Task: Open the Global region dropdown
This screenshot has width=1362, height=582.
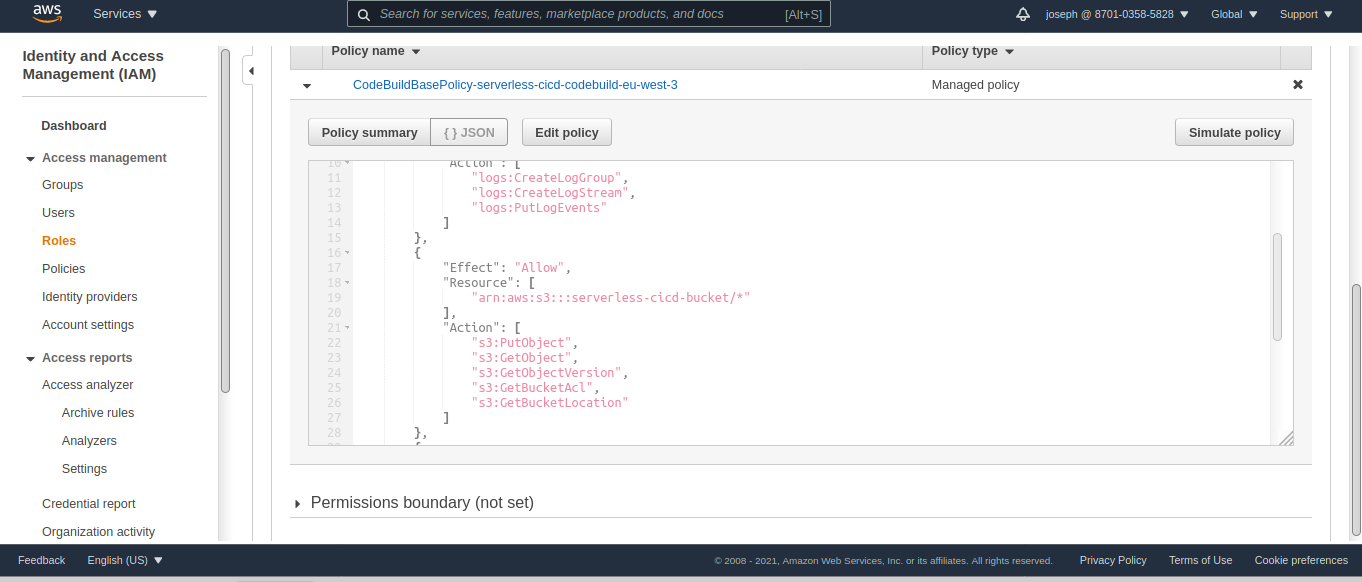Action: click(1232, 14)
